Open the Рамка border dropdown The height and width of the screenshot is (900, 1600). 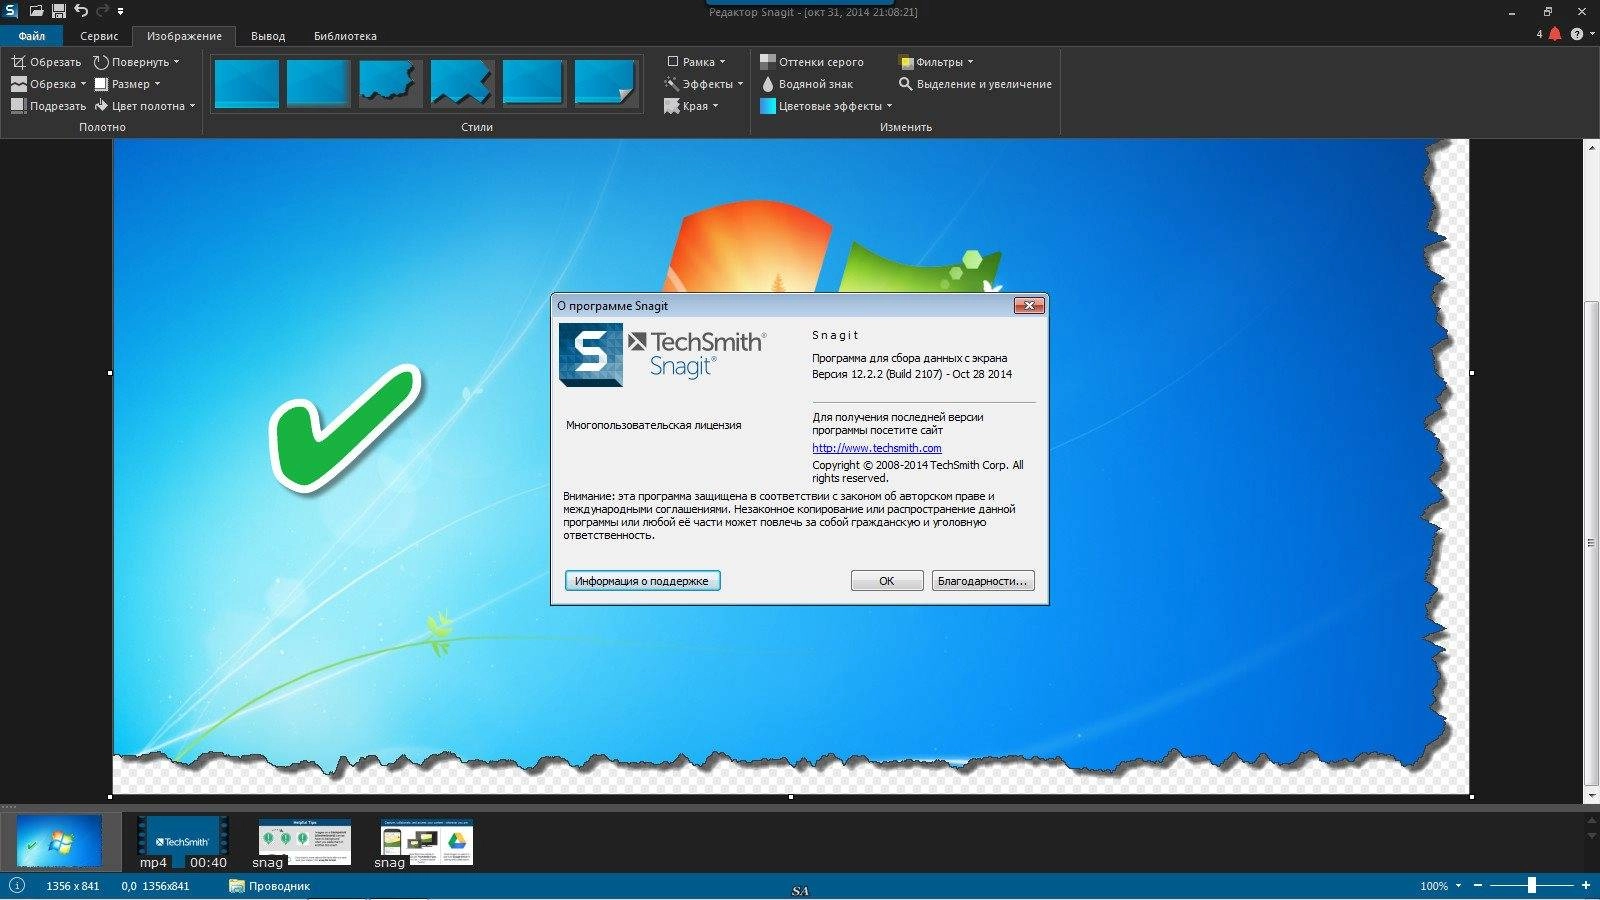696,62
